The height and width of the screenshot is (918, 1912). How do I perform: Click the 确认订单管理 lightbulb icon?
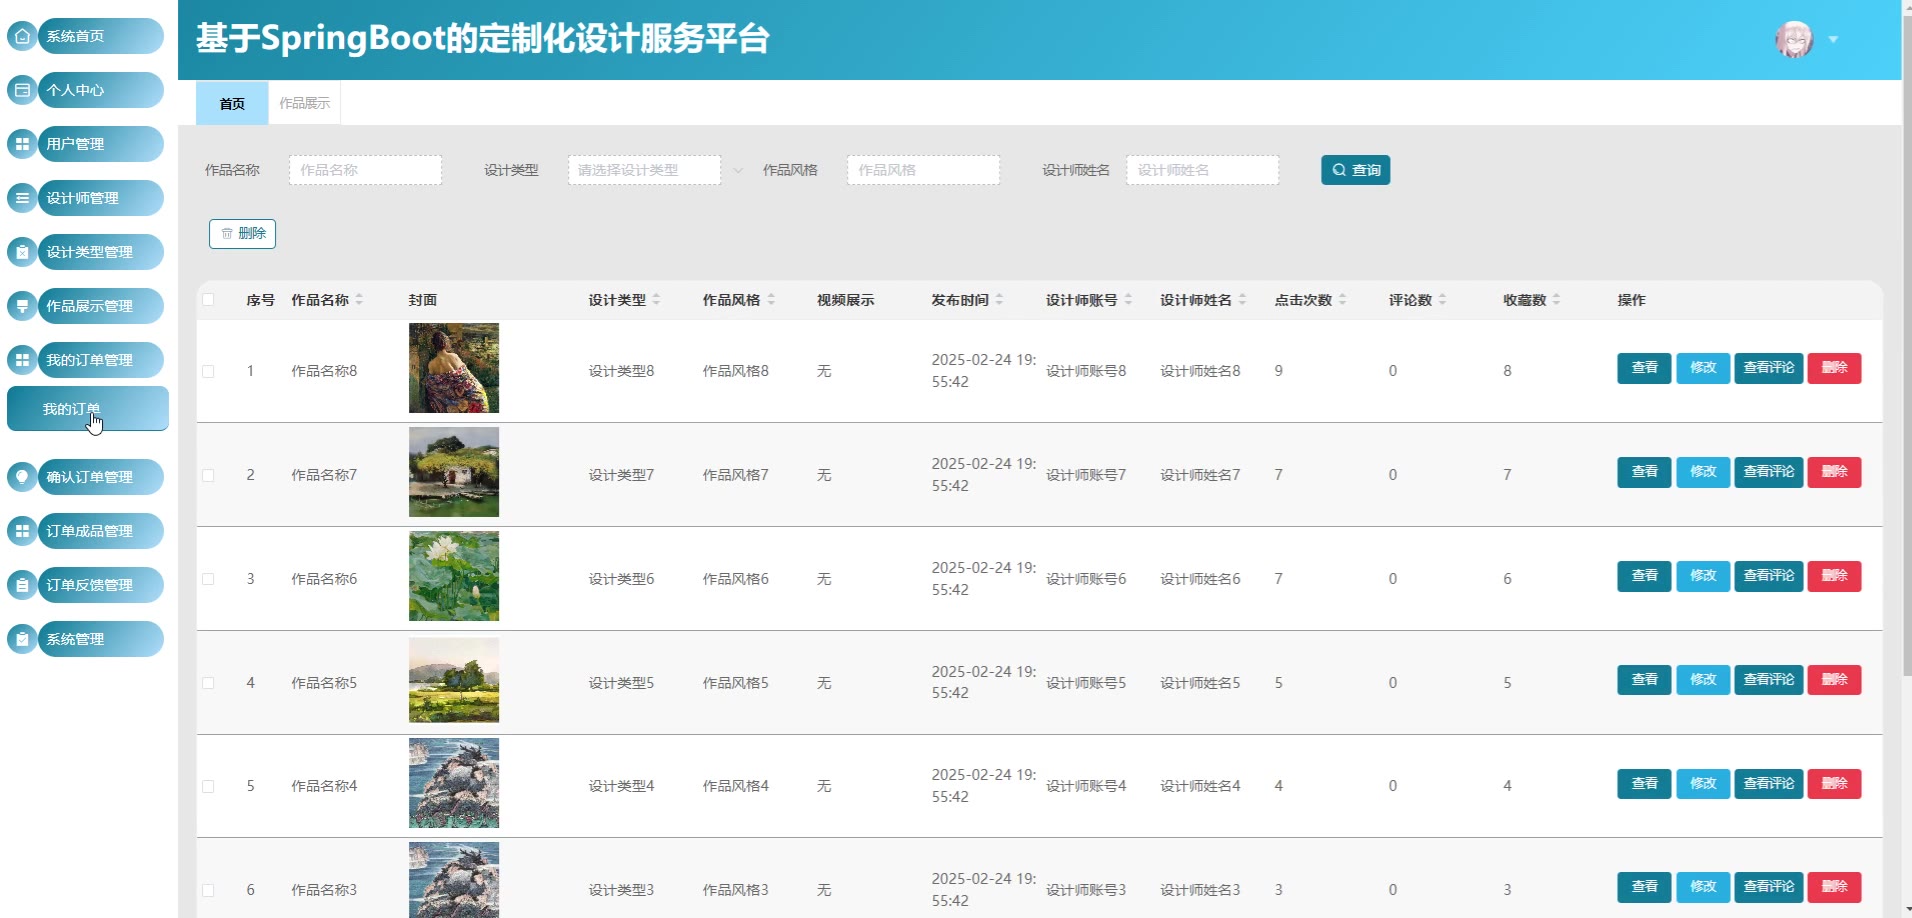tap(22, 477)
